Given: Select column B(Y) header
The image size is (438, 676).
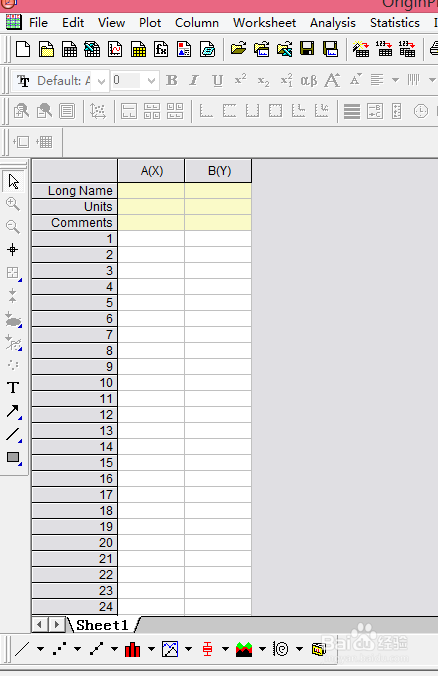Looking at the screenshot, I should point(219,171).
